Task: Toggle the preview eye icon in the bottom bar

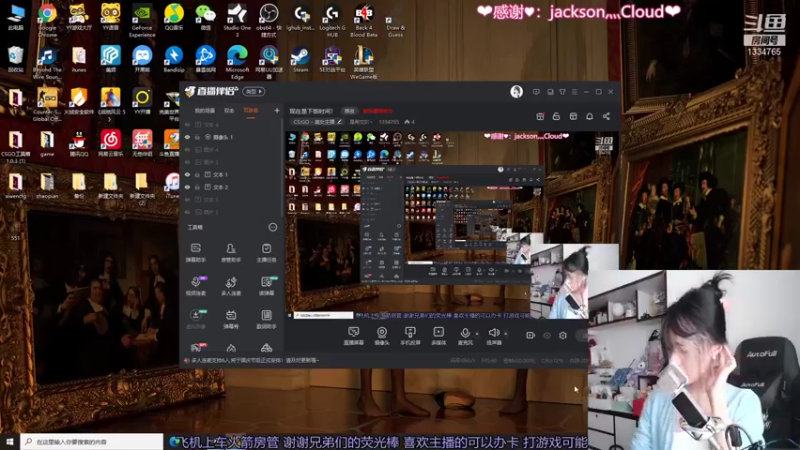Action: 547,335
